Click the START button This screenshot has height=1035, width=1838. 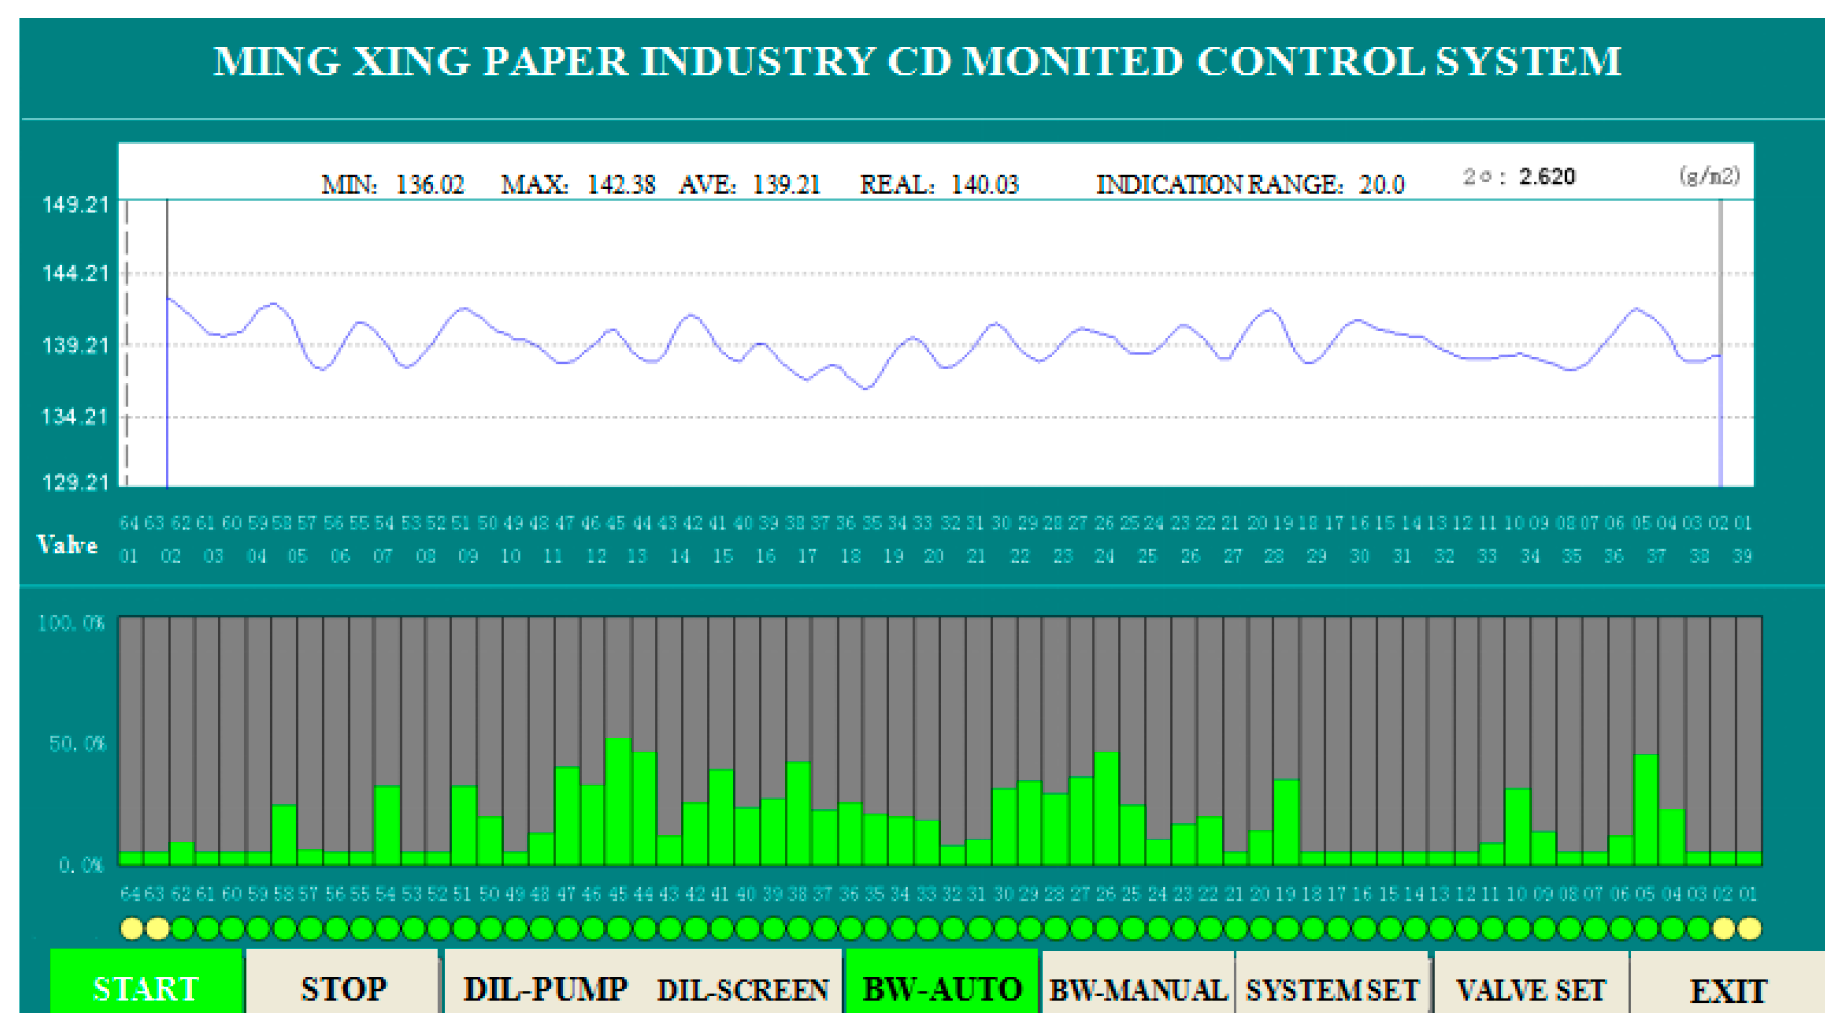146,990
